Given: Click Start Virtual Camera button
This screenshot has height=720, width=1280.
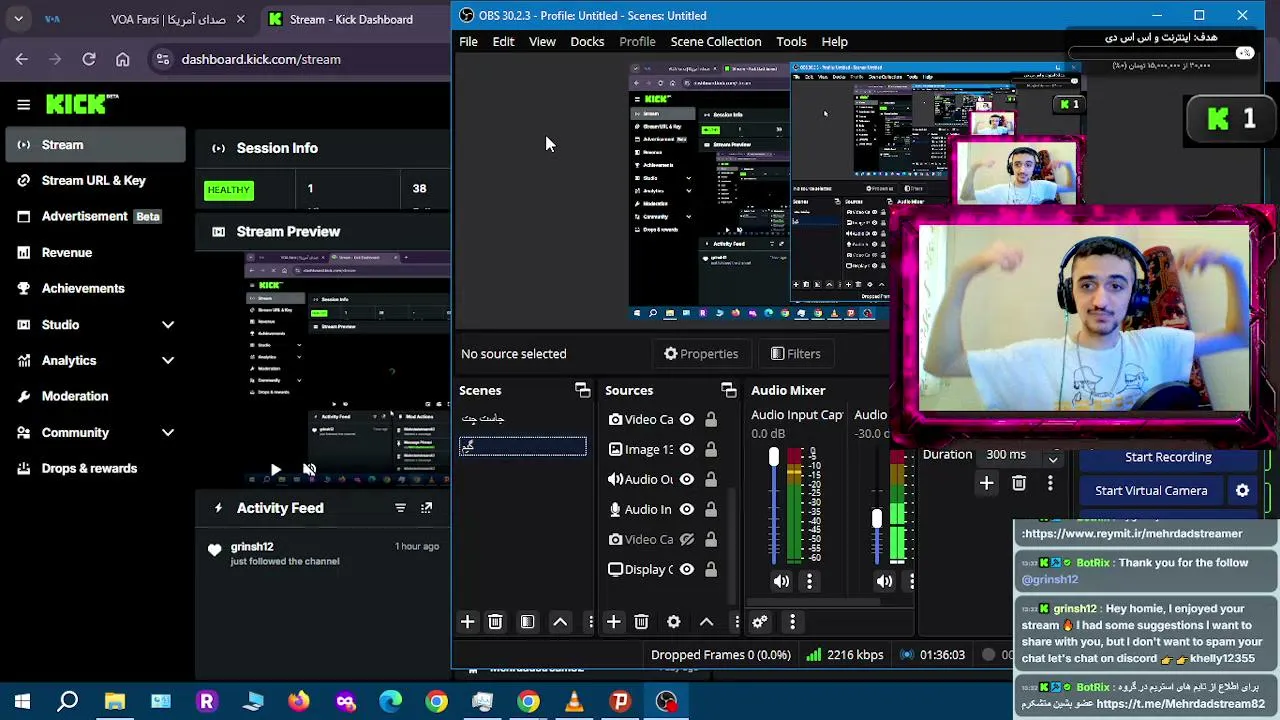Looking at the screenshot, I should pos(1151,491).
